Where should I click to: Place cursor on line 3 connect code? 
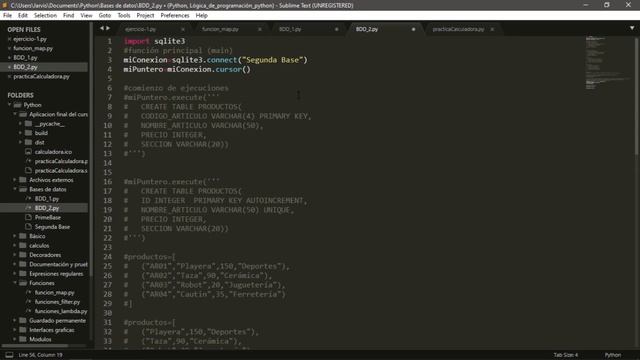pos(215,60)
